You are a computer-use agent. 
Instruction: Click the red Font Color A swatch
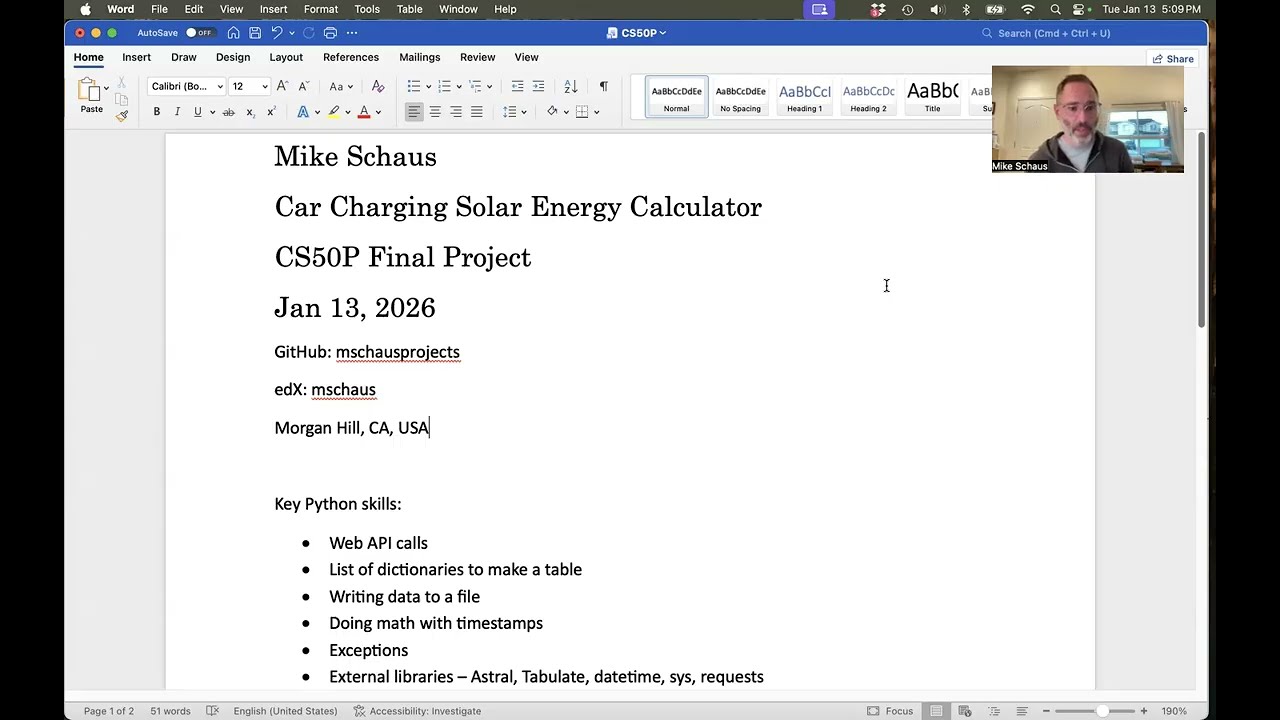[364, 112]
